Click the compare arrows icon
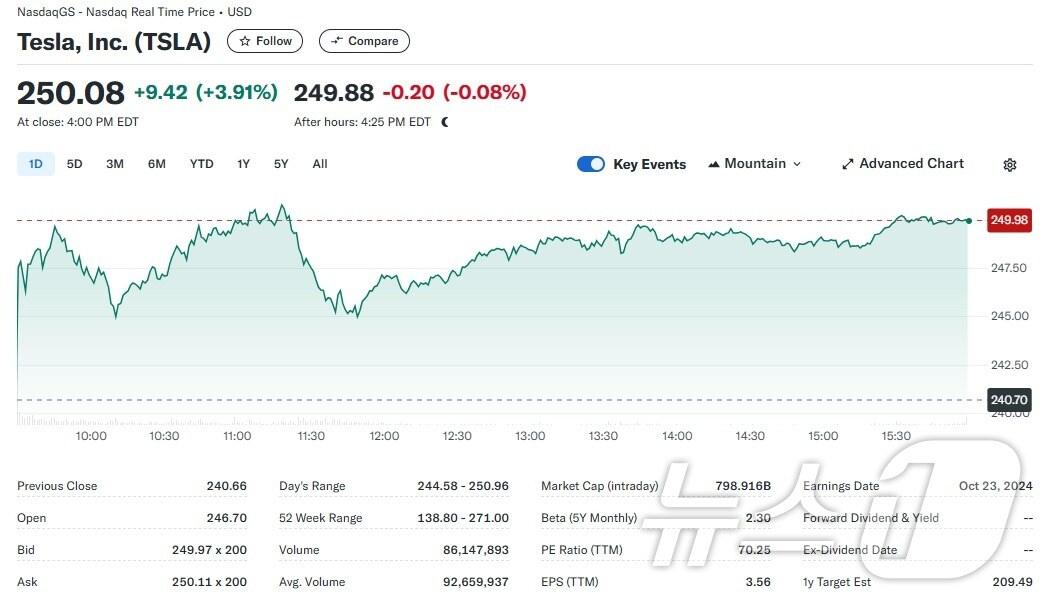This screenshot has width=1040, height=598. click(x=337, y=41)
